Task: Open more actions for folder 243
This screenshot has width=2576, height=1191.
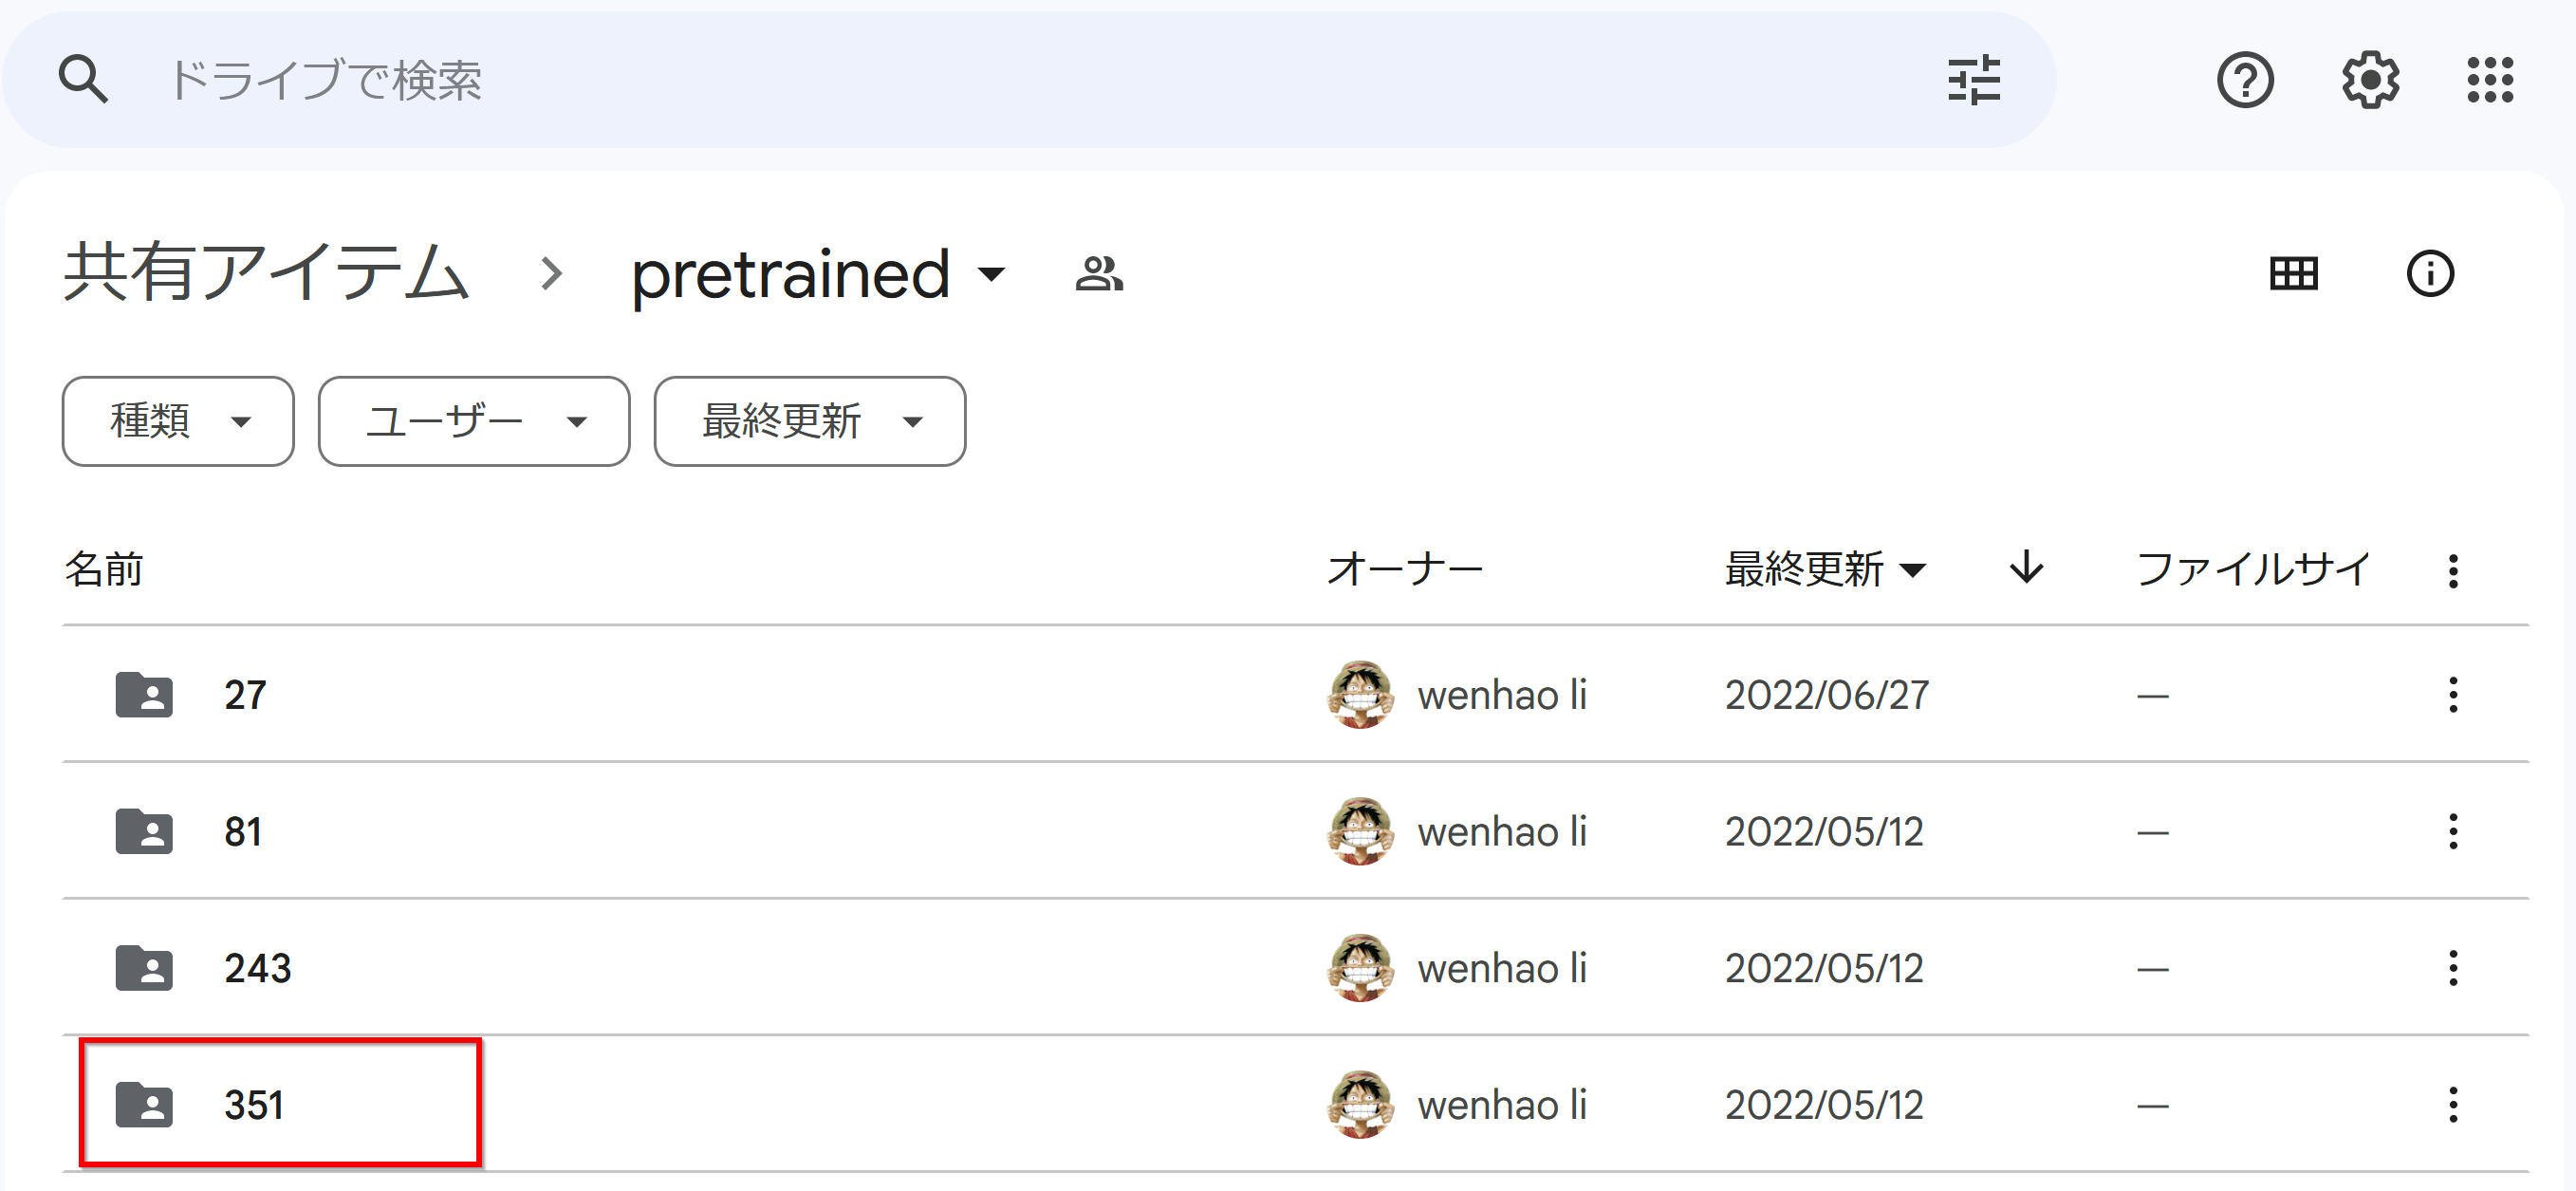Action: pos(2453,968)
